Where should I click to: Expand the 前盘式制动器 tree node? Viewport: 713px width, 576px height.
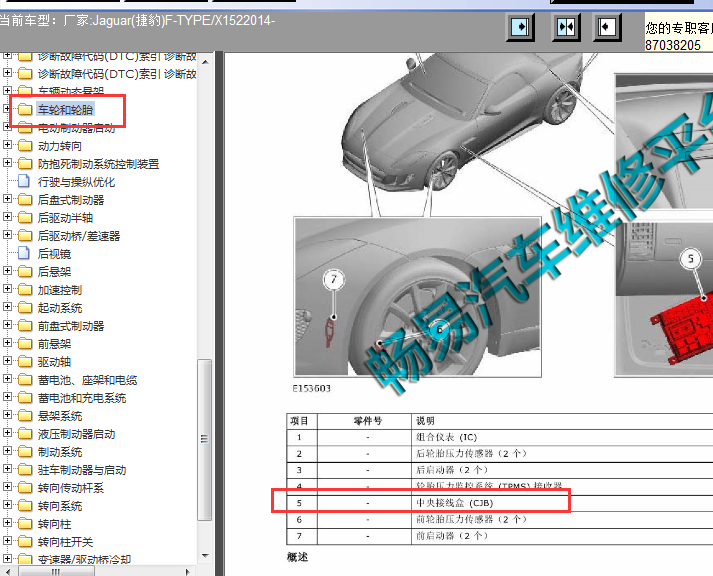[7, 325]
